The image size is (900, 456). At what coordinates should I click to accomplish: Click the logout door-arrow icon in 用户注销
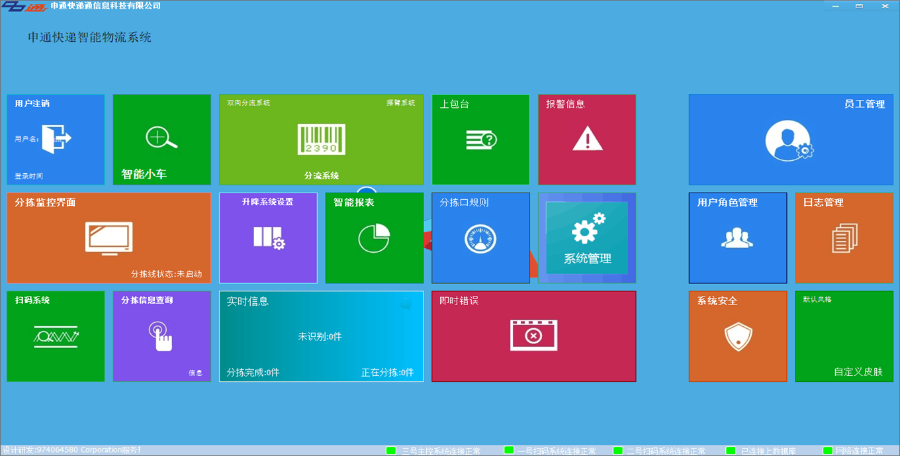point(56,138)
